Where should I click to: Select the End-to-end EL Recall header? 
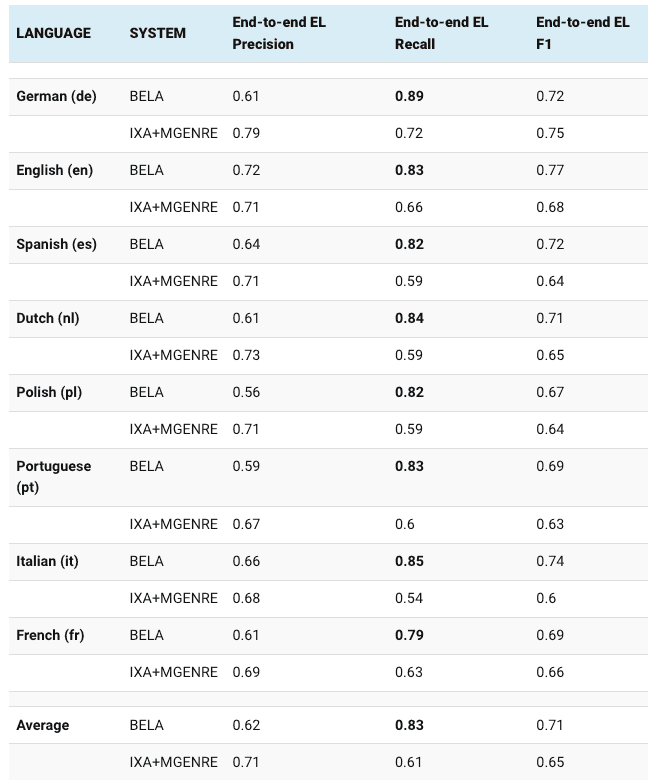point(441,33)
